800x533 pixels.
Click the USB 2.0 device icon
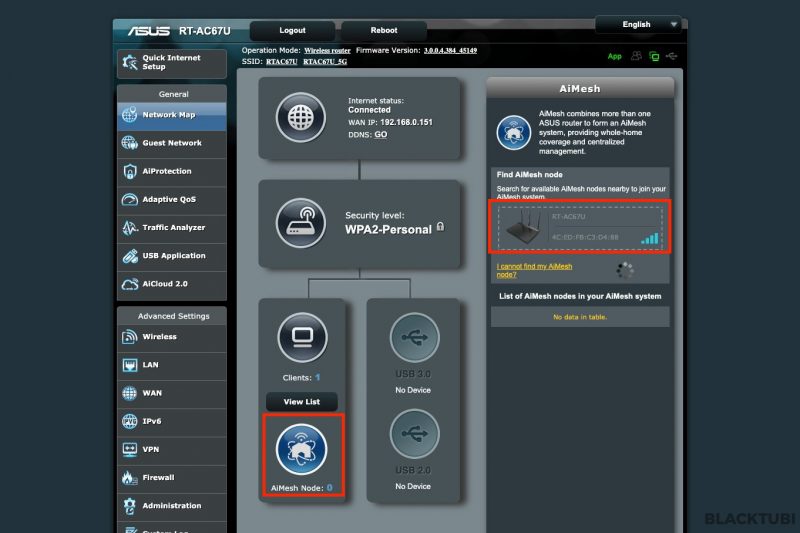pyautogui.click(x=414, y=434)
